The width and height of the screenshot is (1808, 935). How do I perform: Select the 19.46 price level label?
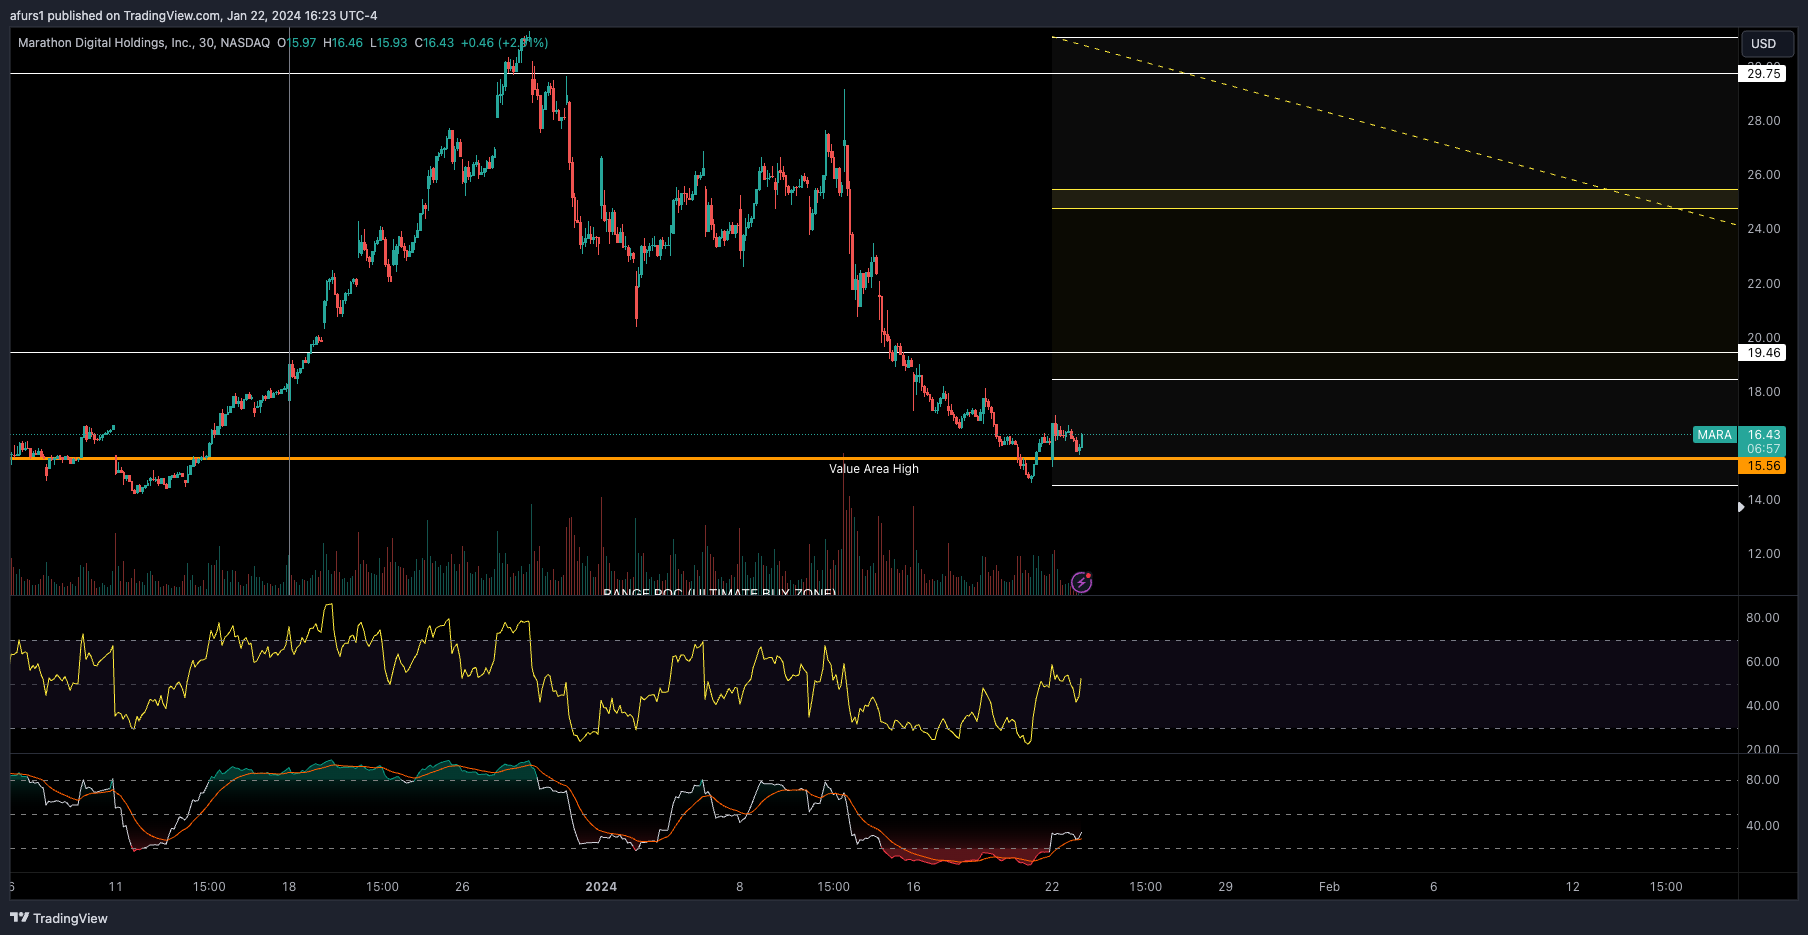click(1763, 352)
